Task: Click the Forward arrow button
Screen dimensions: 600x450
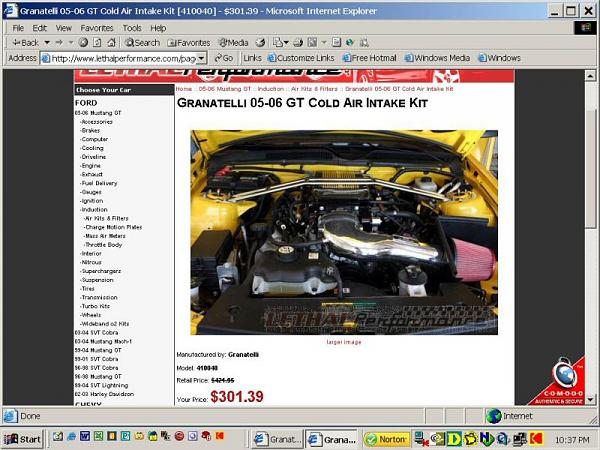Action: [x=59, y=42]
